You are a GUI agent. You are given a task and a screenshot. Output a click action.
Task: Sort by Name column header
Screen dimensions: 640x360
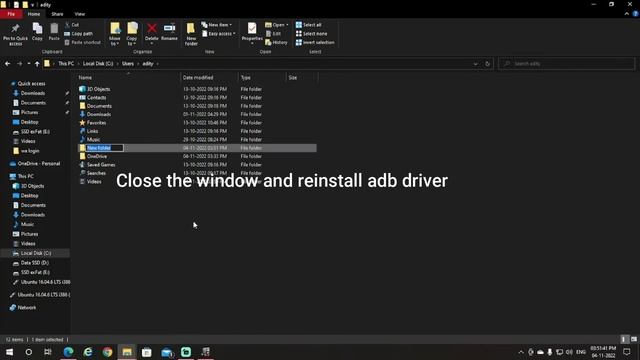[128, 78]
